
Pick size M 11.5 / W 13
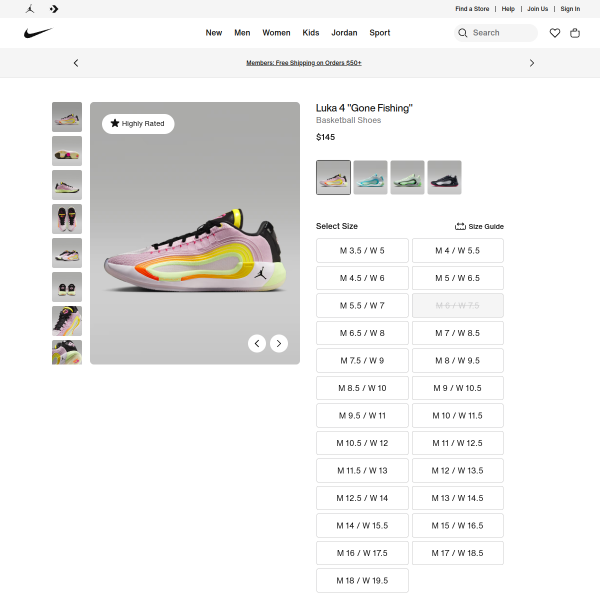pyautogui.click(x=362, y=471)
